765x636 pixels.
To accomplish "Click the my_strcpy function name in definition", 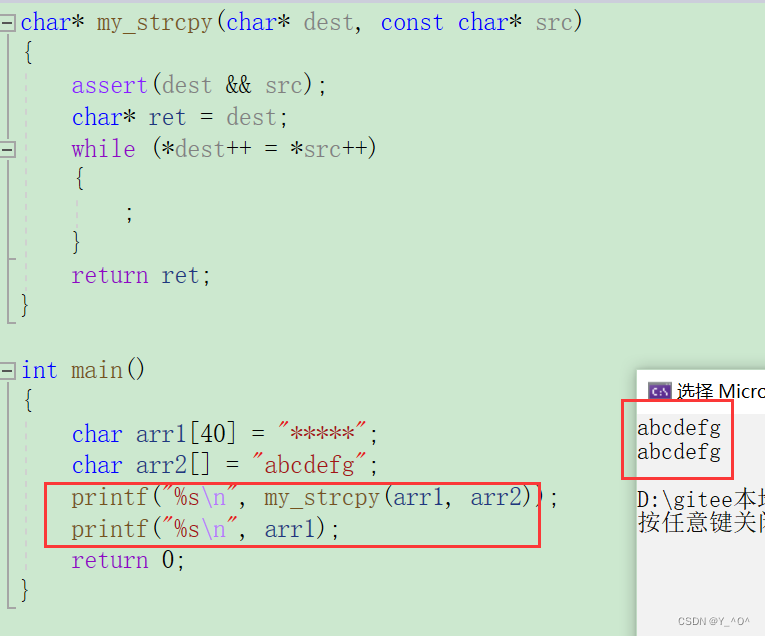I will coord(154,23).
